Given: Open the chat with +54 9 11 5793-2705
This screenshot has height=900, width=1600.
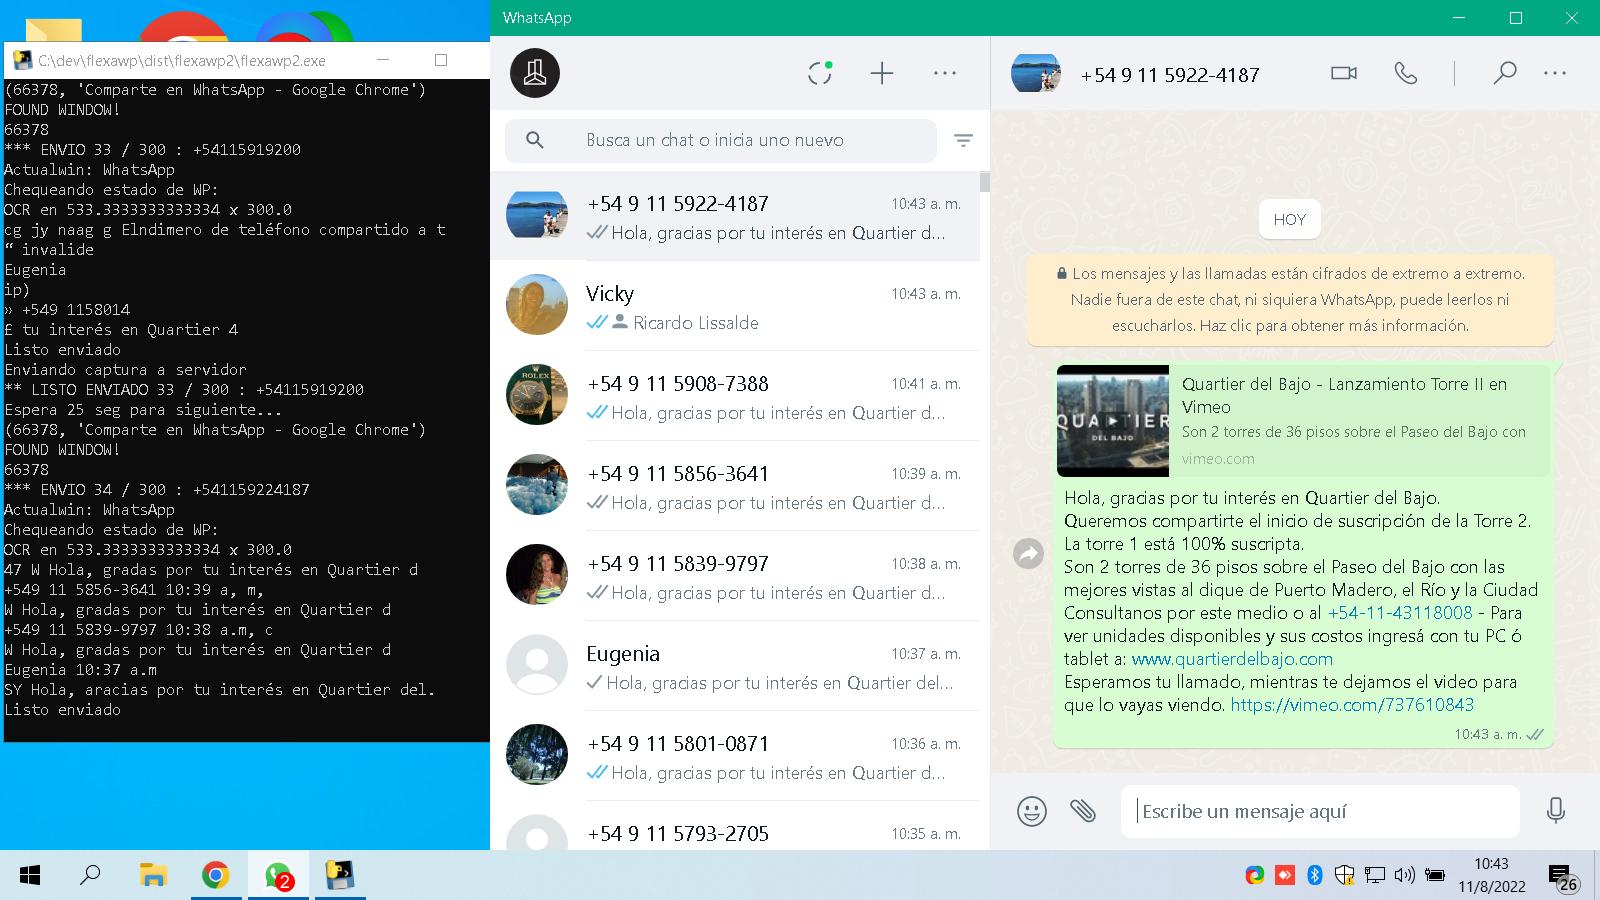Looking at the screenshot, I should (735, 826).
